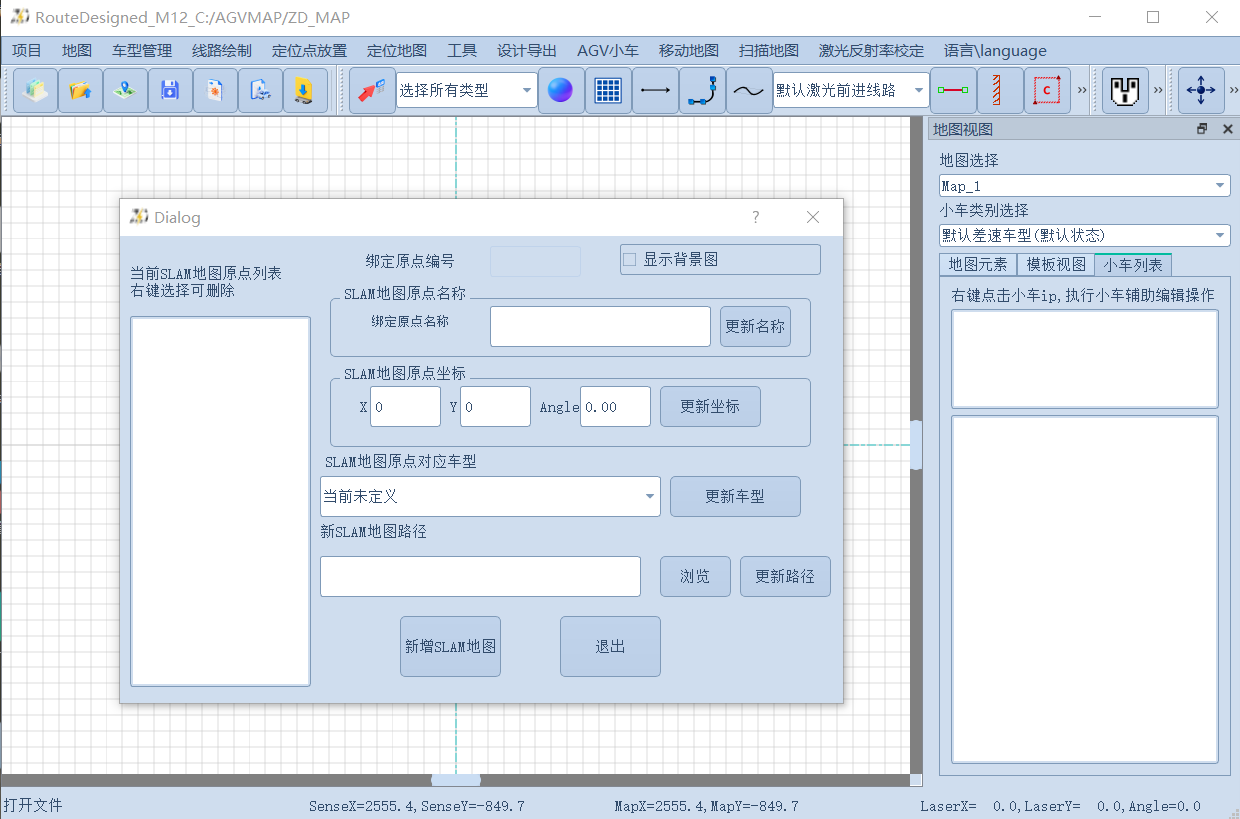The height and width of the screenshot is (819, 1240).
Task: Click the save map floppy disk icon
Action: click(169, 89)
